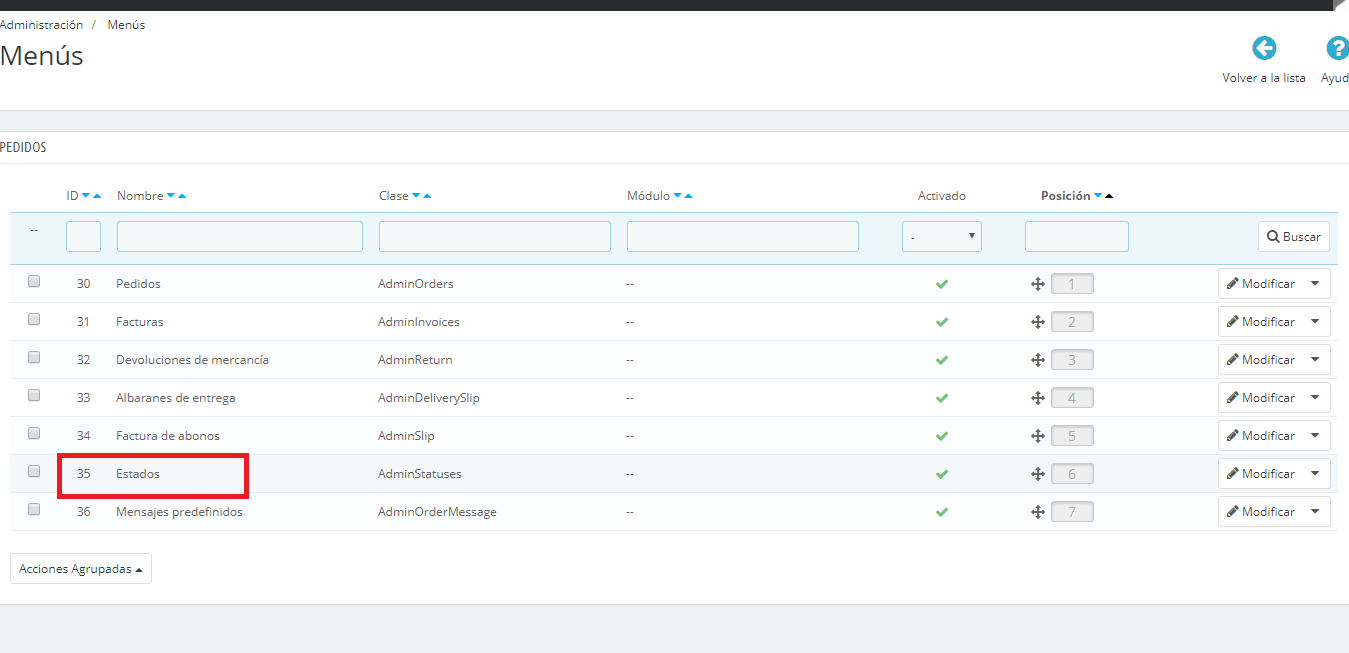
Task: Click Modificar for Devoluciones de mercancía
Action: pos(1261,360)
